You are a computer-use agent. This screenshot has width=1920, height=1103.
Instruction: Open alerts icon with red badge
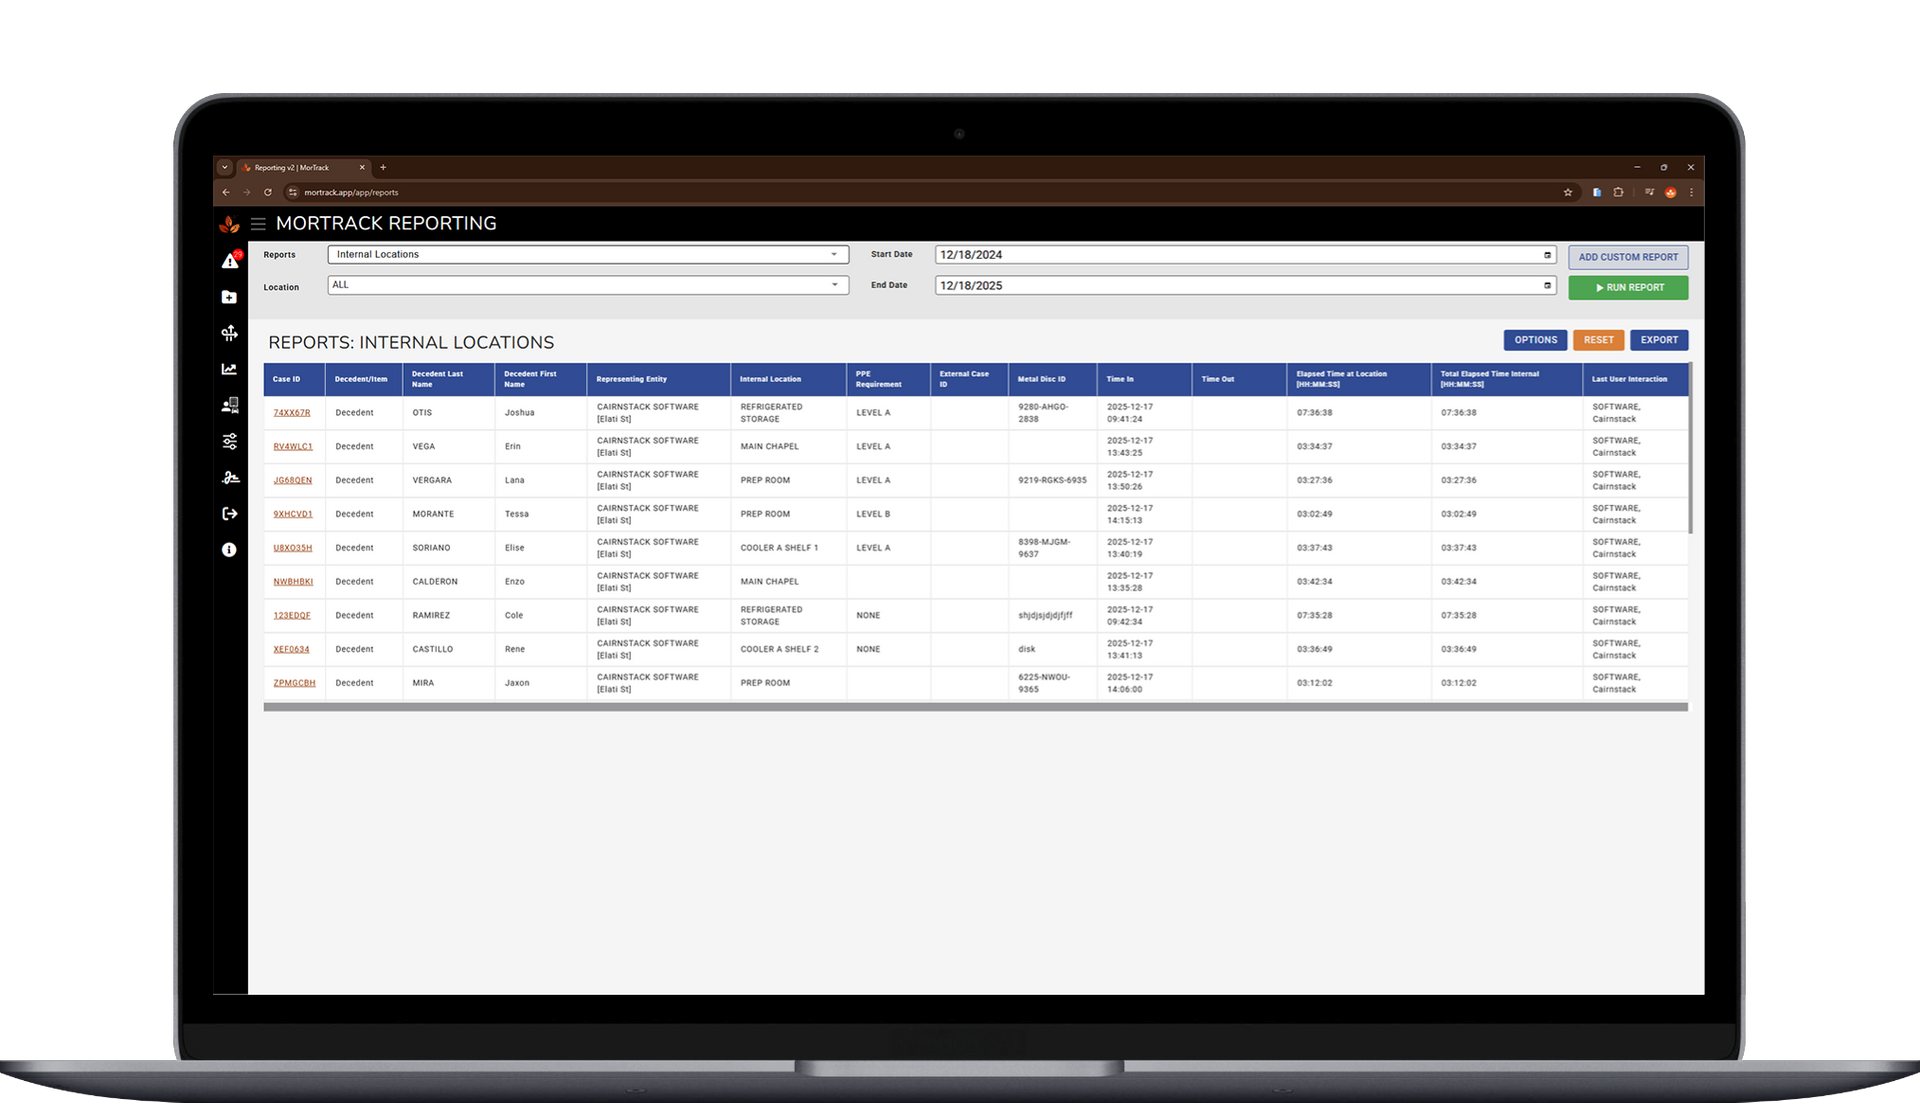(230, 261)
